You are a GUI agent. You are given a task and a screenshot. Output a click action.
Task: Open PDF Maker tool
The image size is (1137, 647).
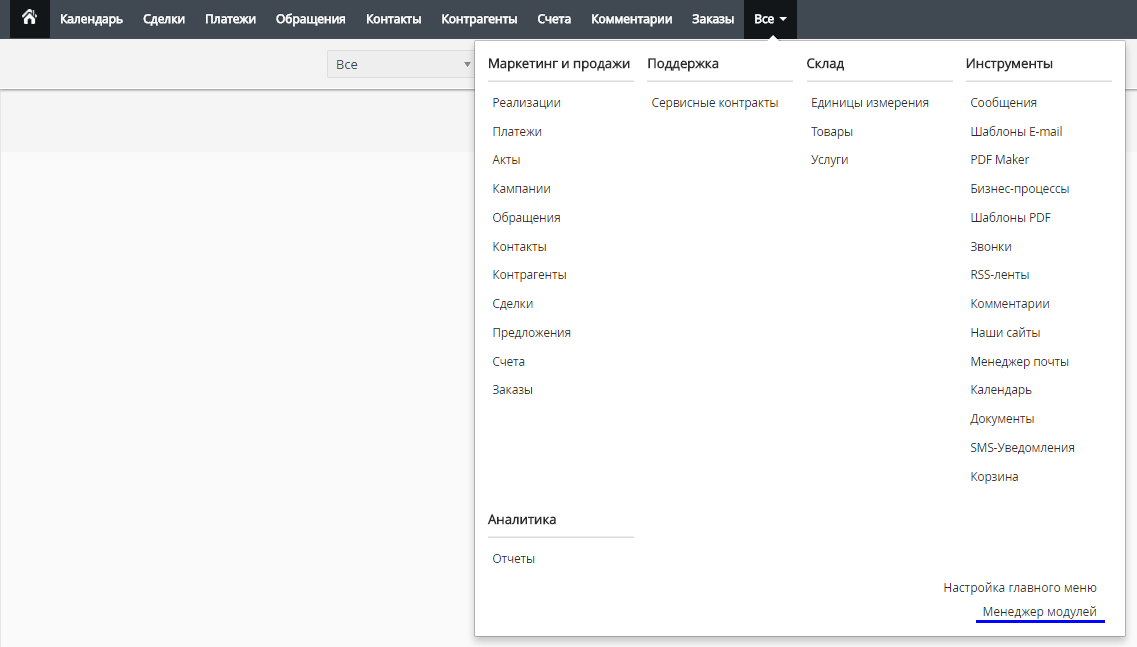point(999,160)
